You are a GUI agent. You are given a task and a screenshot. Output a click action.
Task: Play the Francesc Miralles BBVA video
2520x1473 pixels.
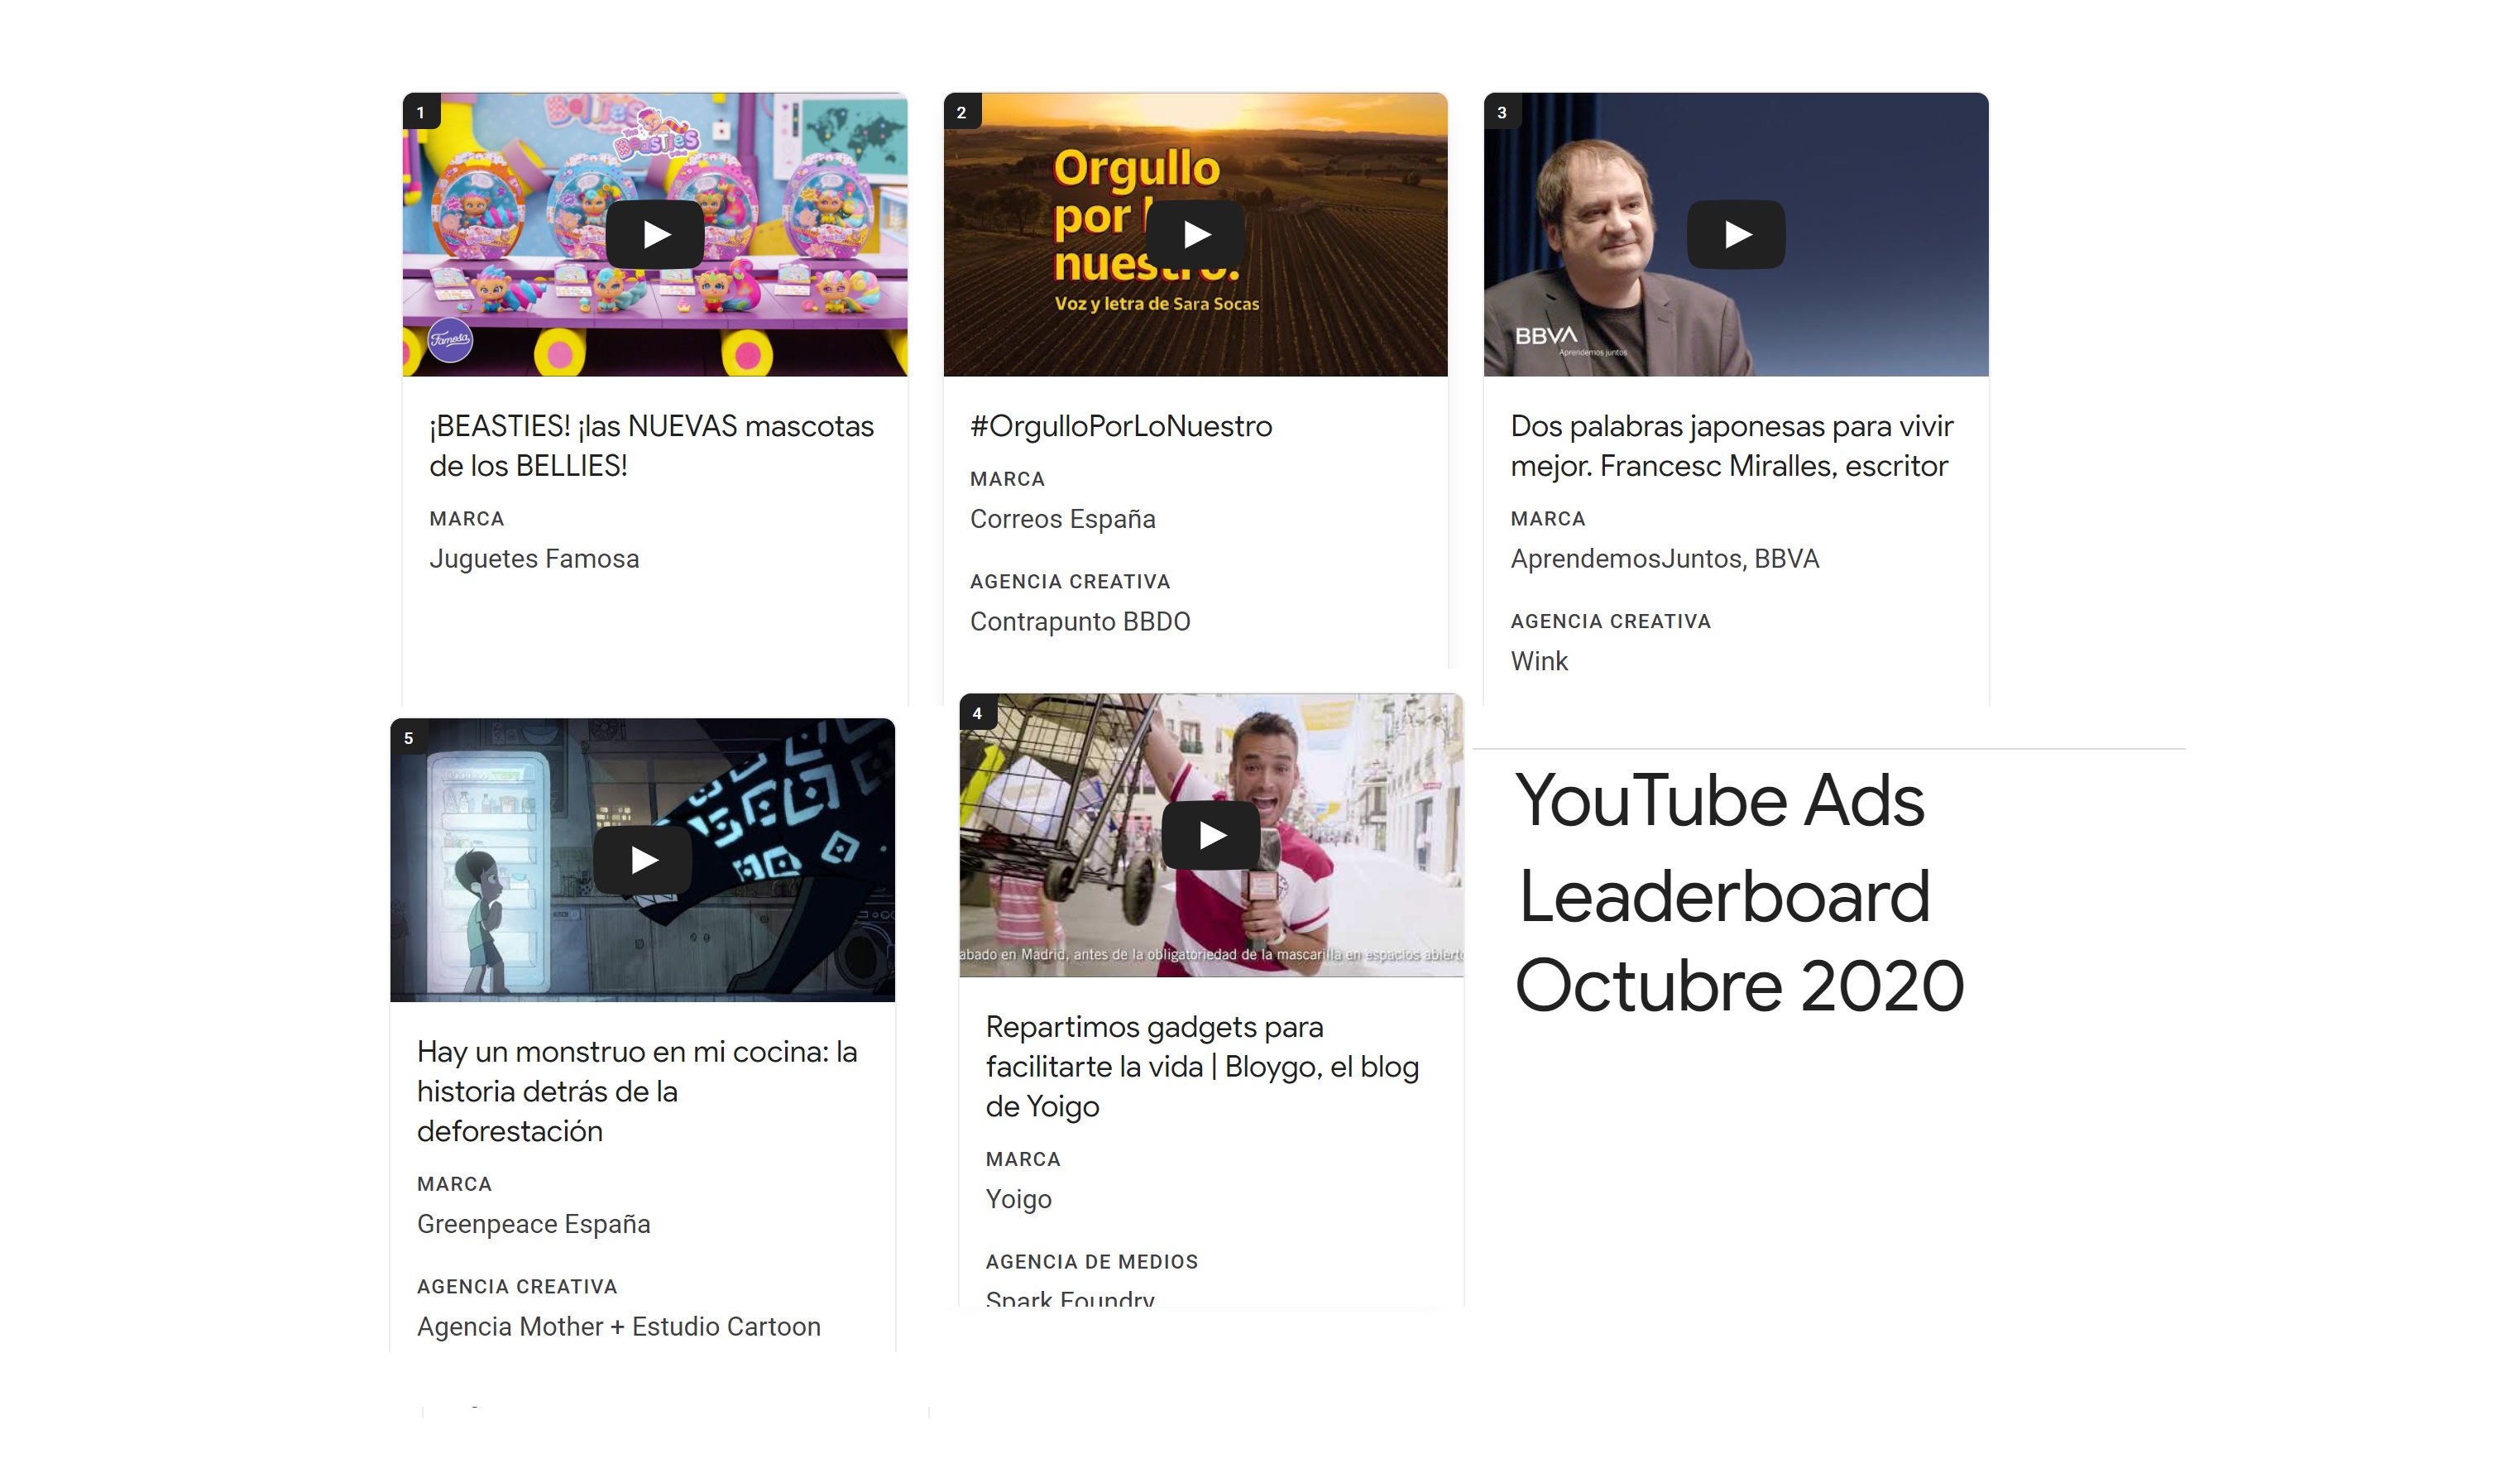coord(1736,234)
